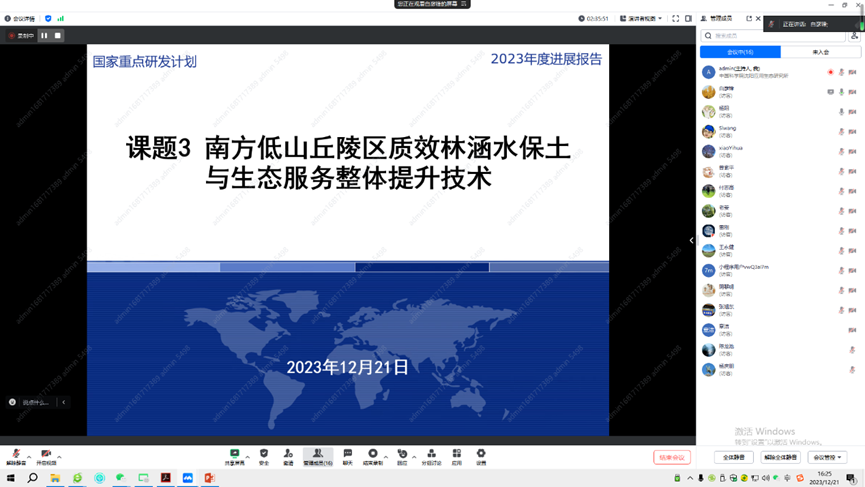Open the 邀请 invite icon
The image size is (865, 487).
(288, 457)
